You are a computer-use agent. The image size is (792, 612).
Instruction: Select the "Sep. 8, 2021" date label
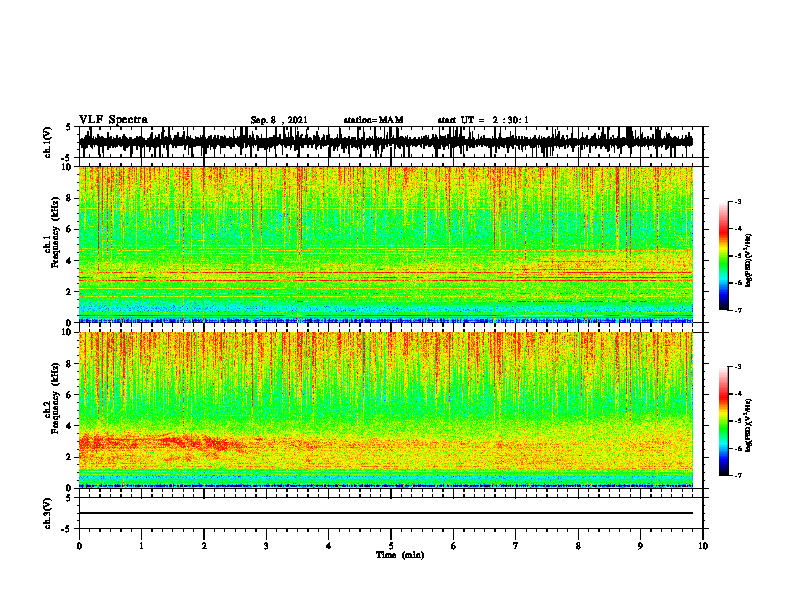coord(279,120)
